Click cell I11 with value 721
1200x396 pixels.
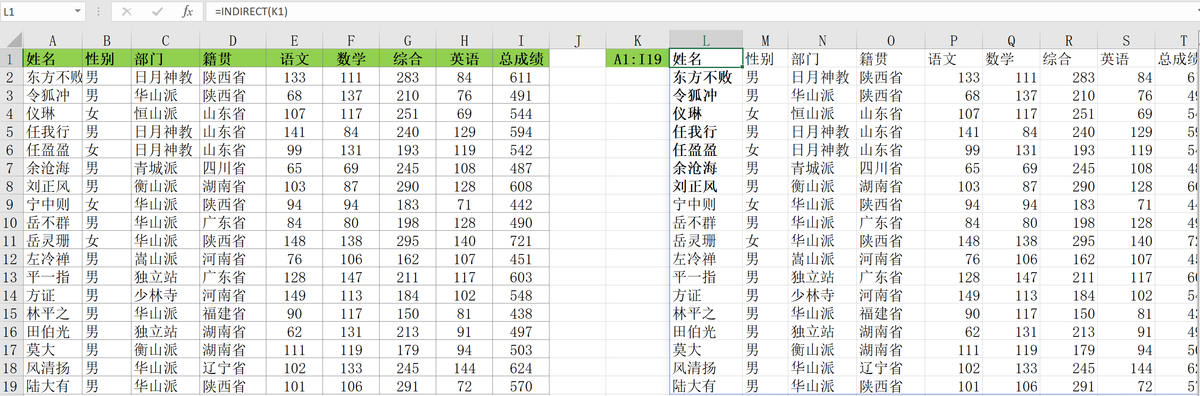point(521,240)
